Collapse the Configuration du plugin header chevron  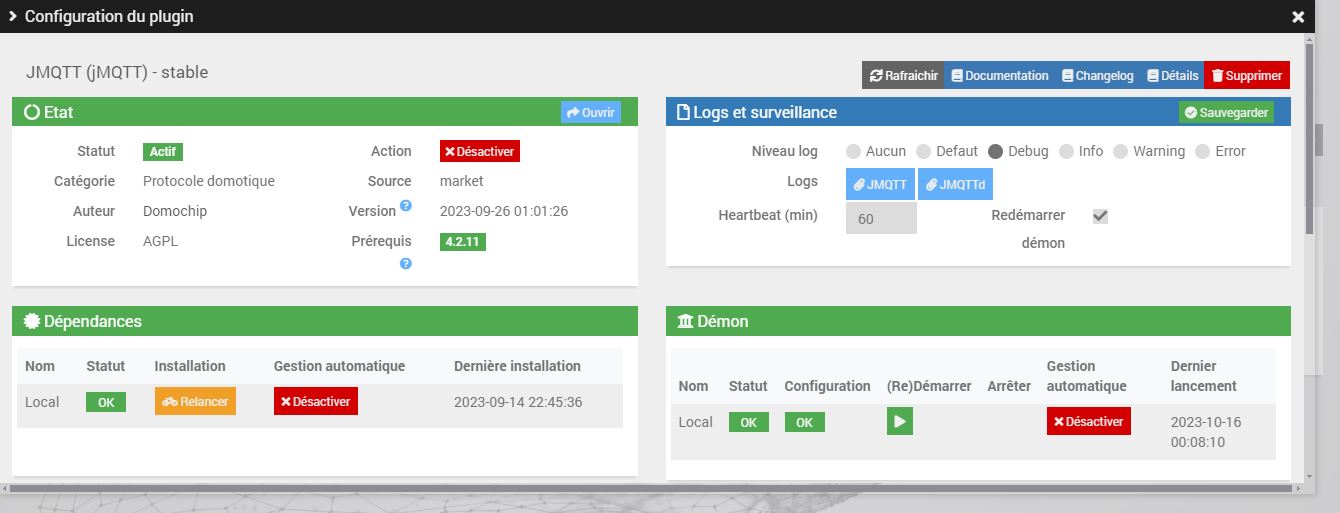click(13, 16)
